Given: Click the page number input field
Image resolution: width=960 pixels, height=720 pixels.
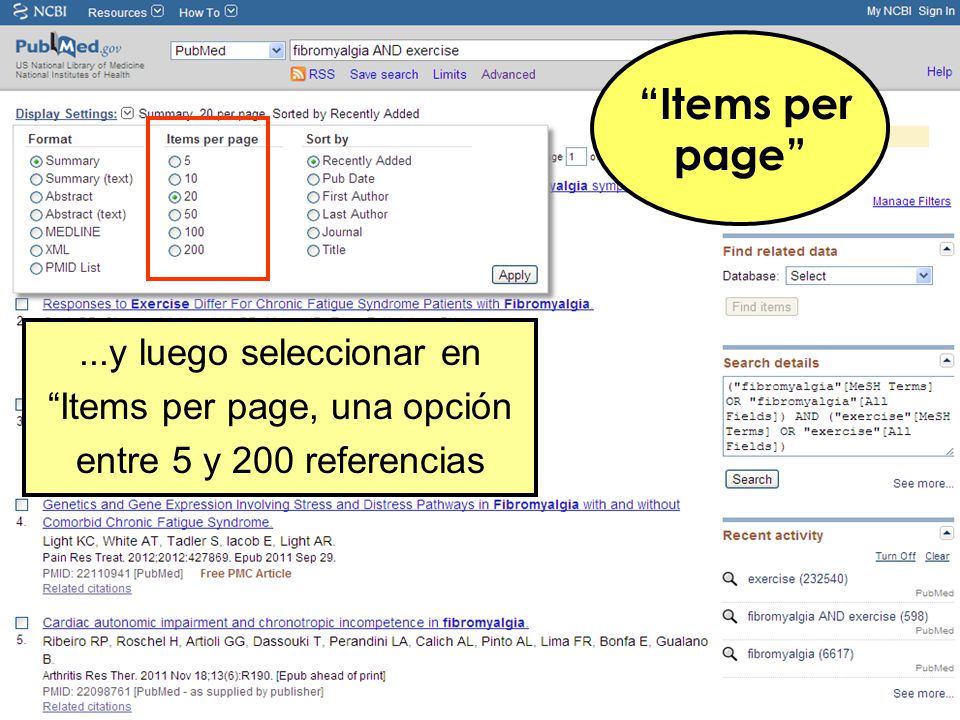Looking at the screenshot, I should (576, 157).
